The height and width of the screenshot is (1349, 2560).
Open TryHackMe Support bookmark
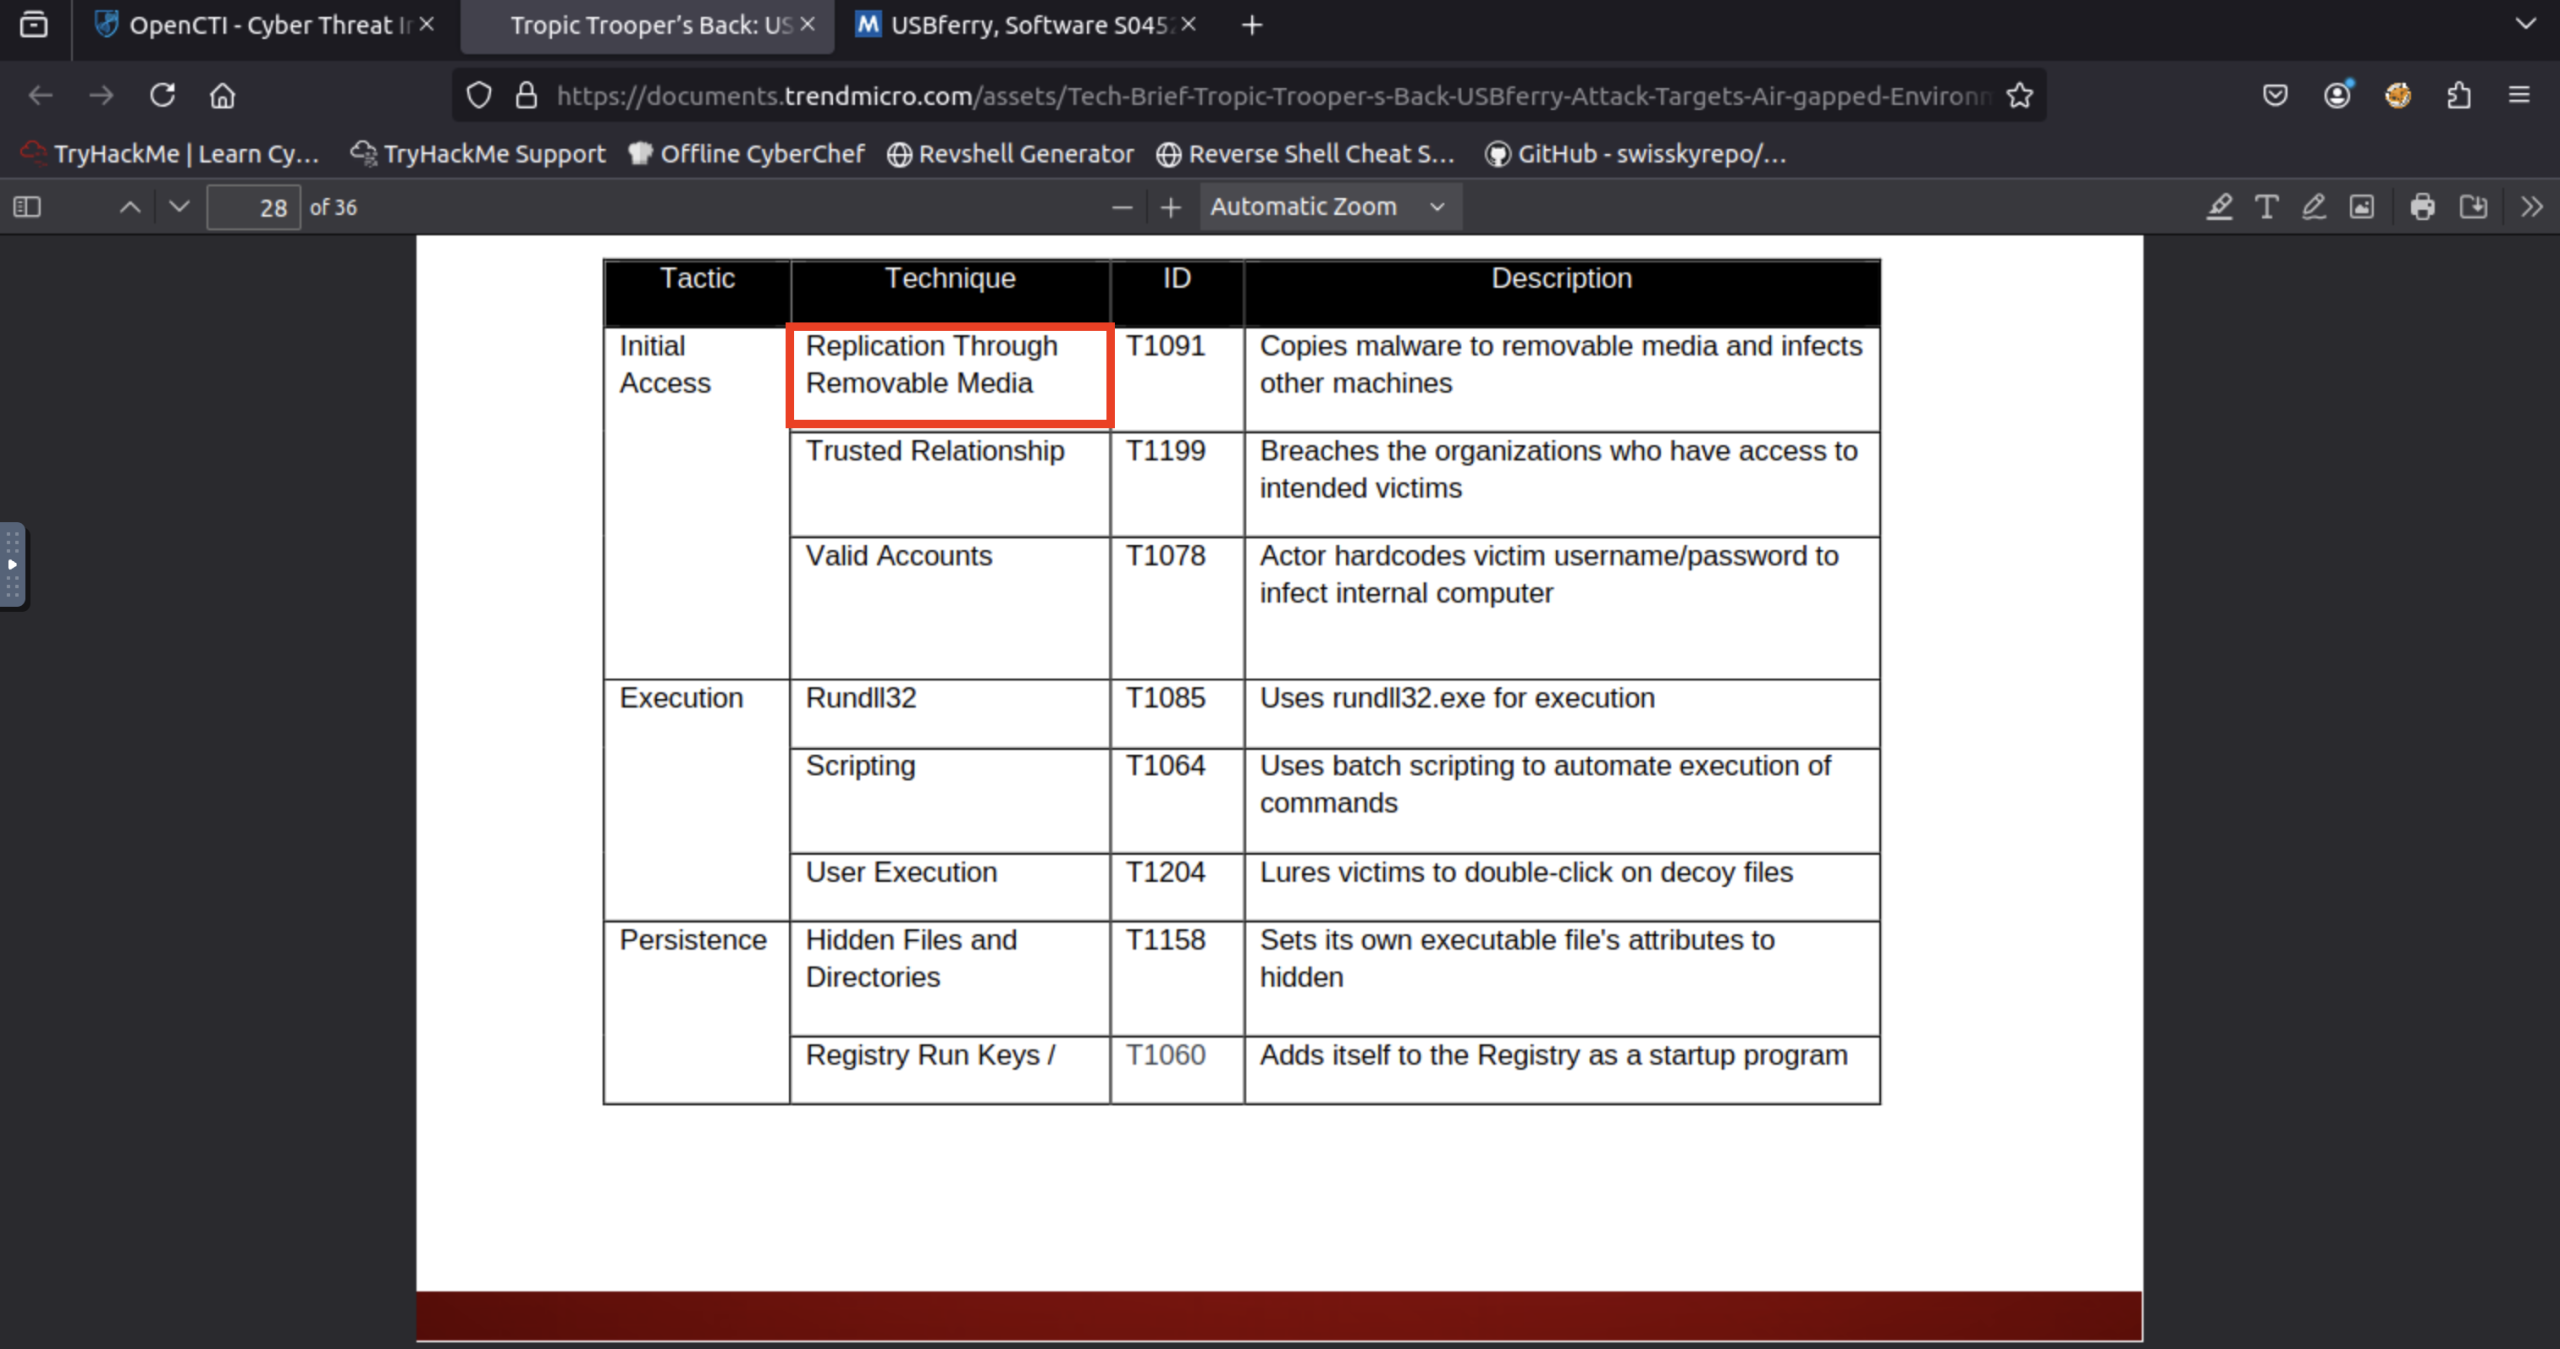(x=478, y=153)
